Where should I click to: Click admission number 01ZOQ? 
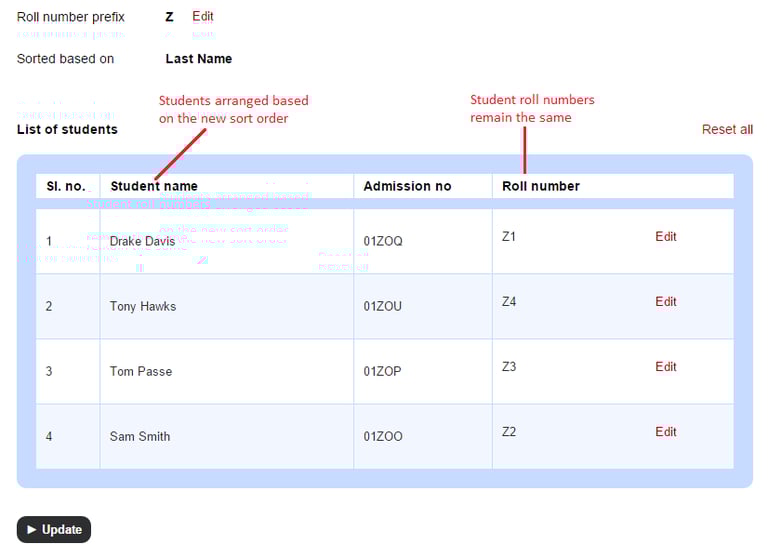383,241
